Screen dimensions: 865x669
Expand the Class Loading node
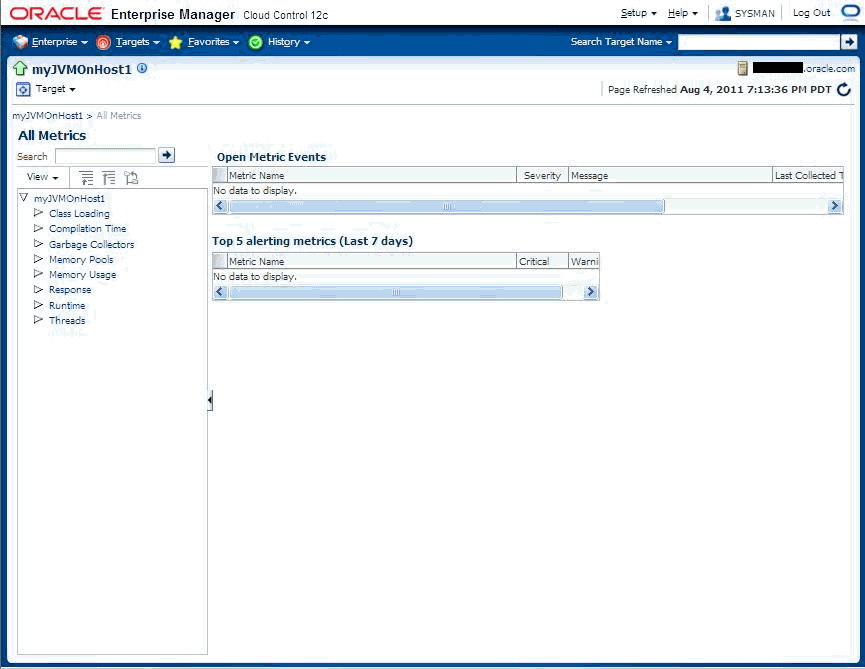(38, 212)
